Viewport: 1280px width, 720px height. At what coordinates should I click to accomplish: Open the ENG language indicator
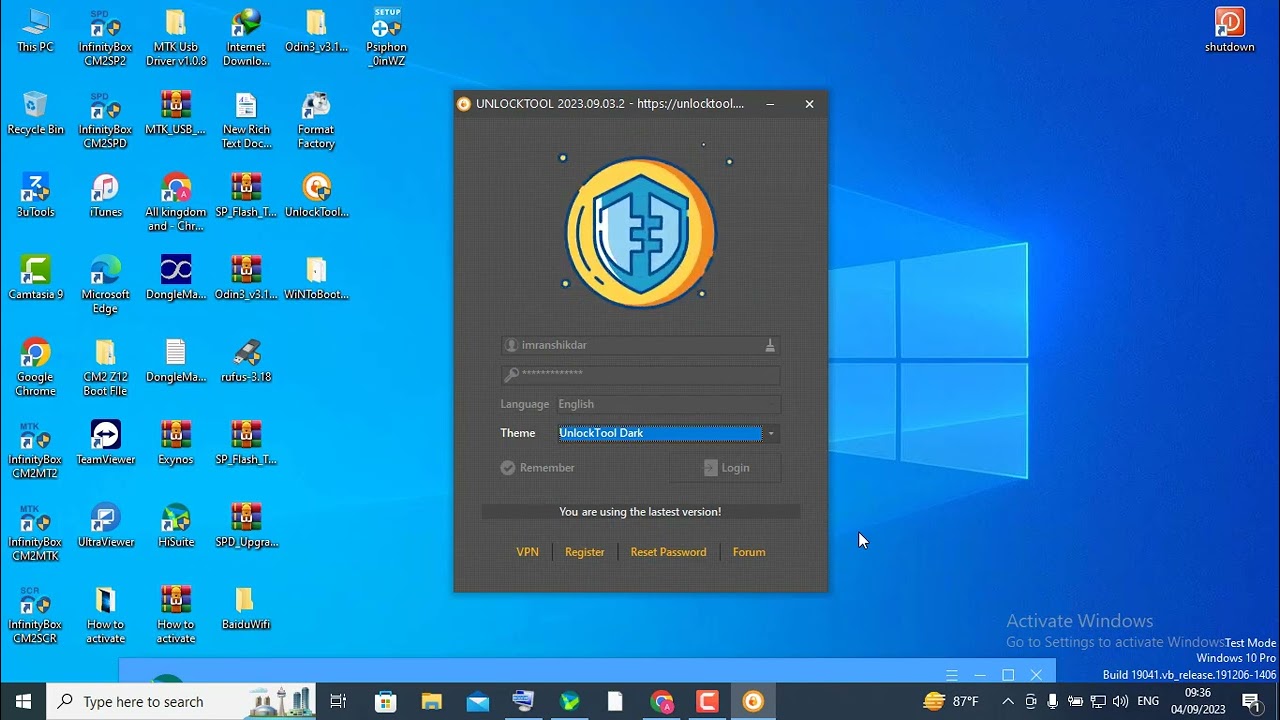[1148, 702]
